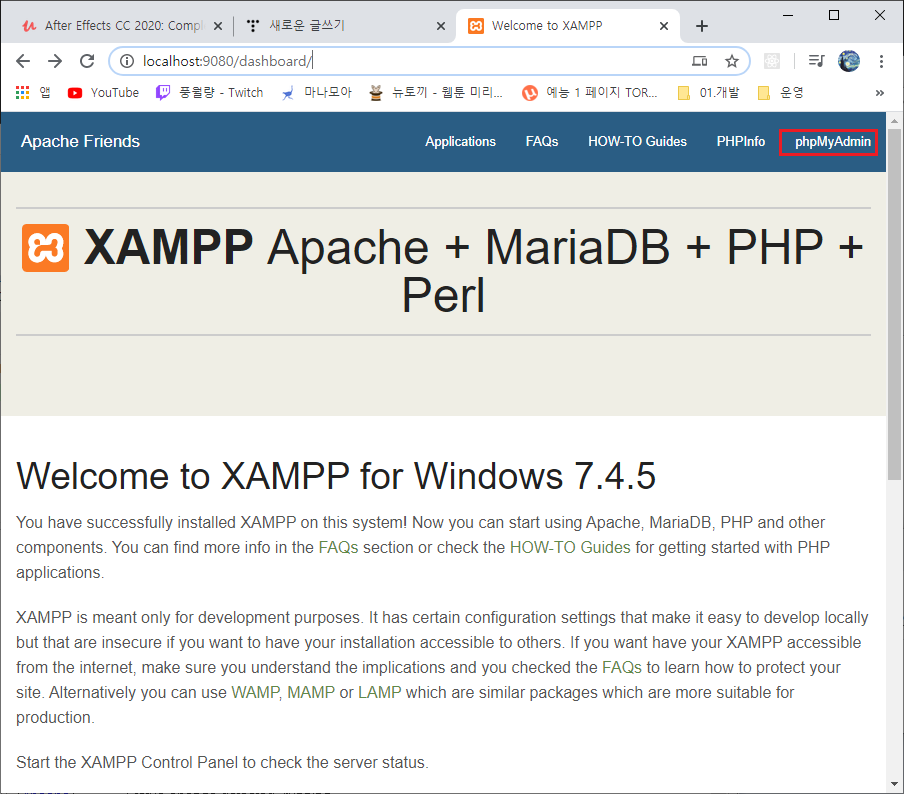Open FAQs in XAMPP navbar
This screenshot has width=904, height=794.
click(x=542, y=142)
